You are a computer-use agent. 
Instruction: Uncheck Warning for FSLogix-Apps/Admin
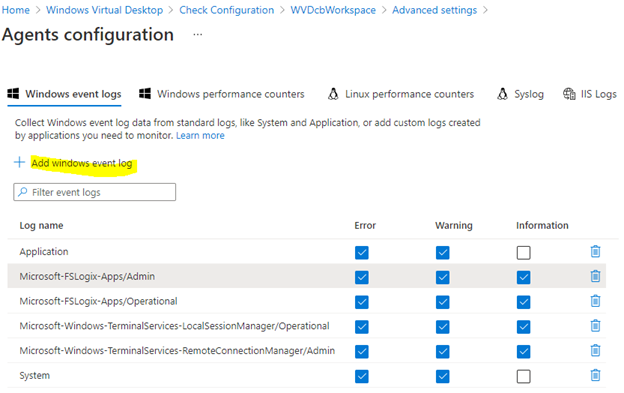[x=443, y=277]
